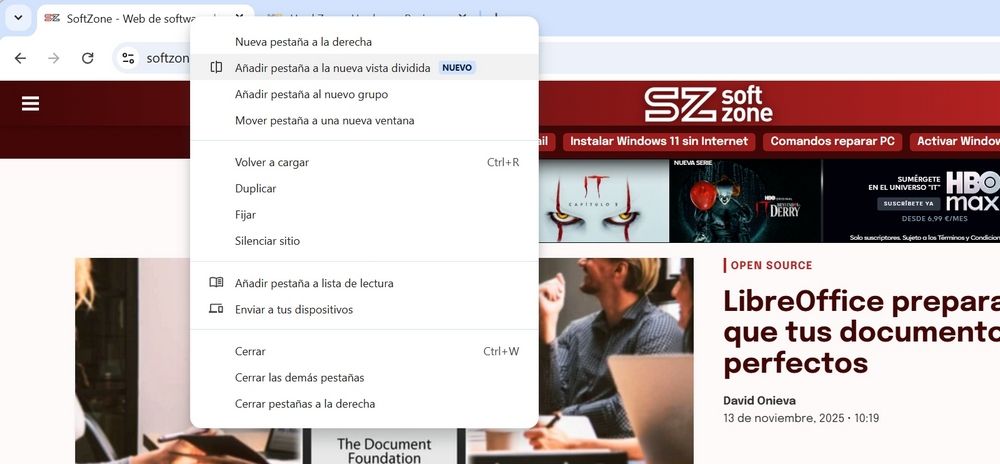1000x464 pixels.
Task: Choose Fijar to pin the tab
Action: [364, 215]
